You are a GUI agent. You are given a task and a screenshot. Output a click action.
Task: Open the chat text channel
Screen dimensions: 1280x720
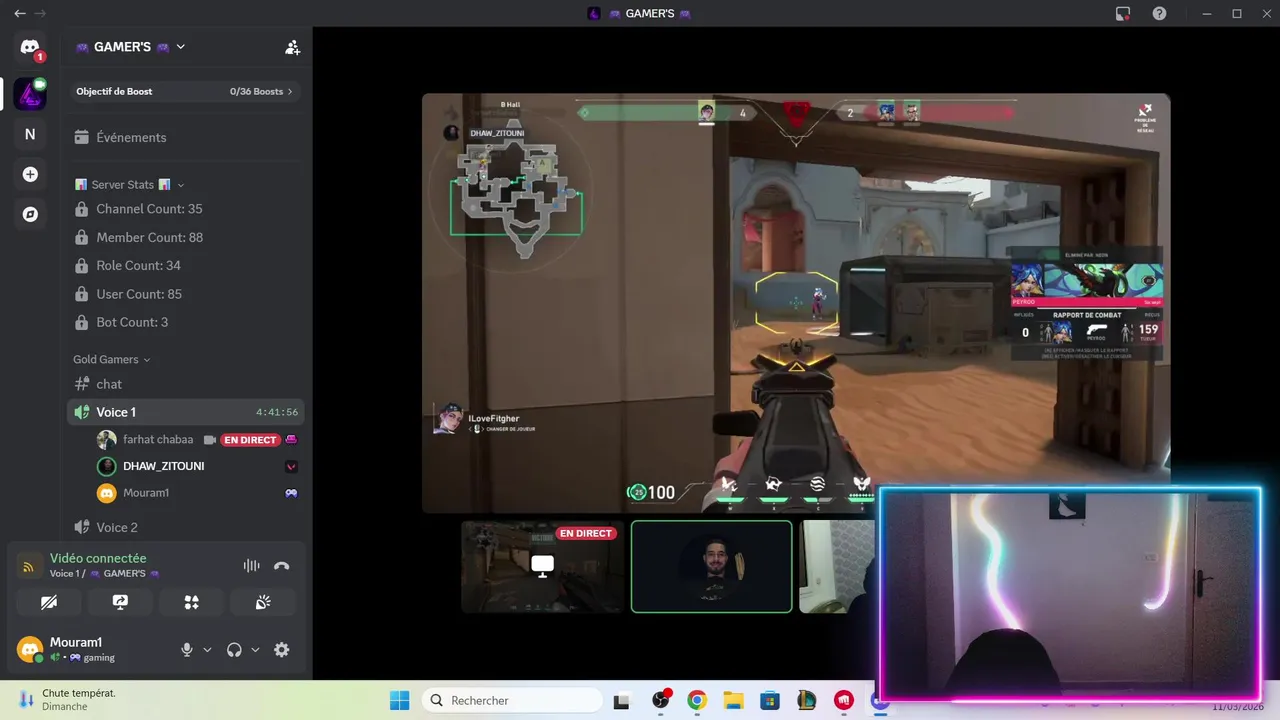point(185,384)
